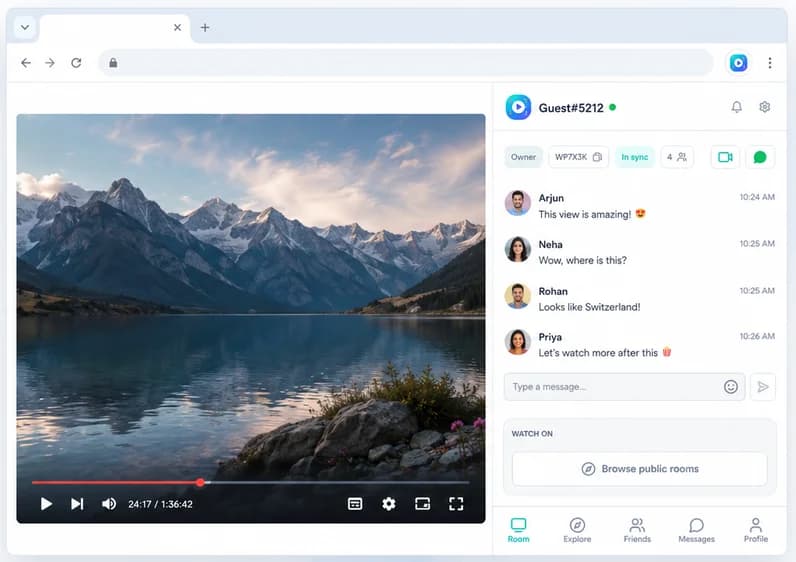Open the browser three-dot menu
The image size is (796, 562).
point(770,62)
